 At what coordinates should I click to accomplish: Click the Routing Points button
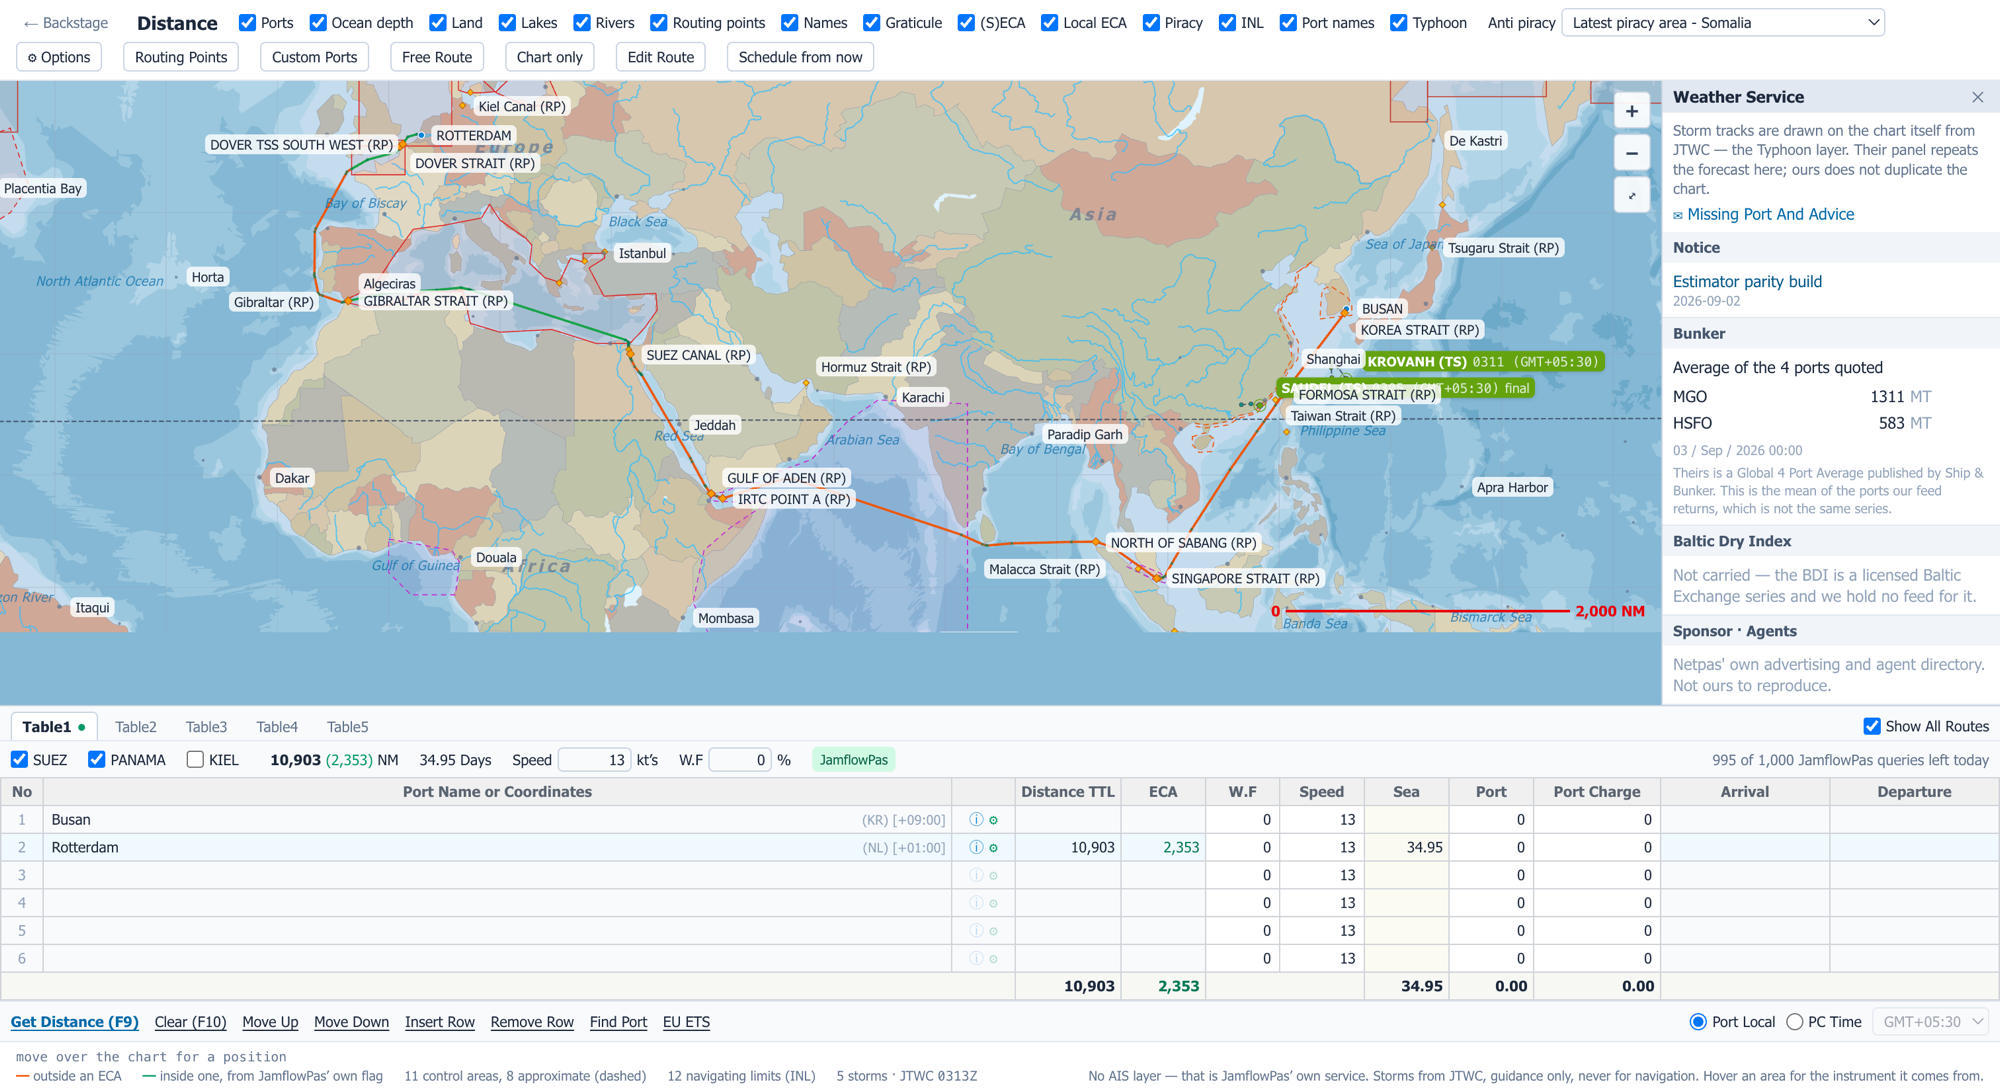pos(181,57)
